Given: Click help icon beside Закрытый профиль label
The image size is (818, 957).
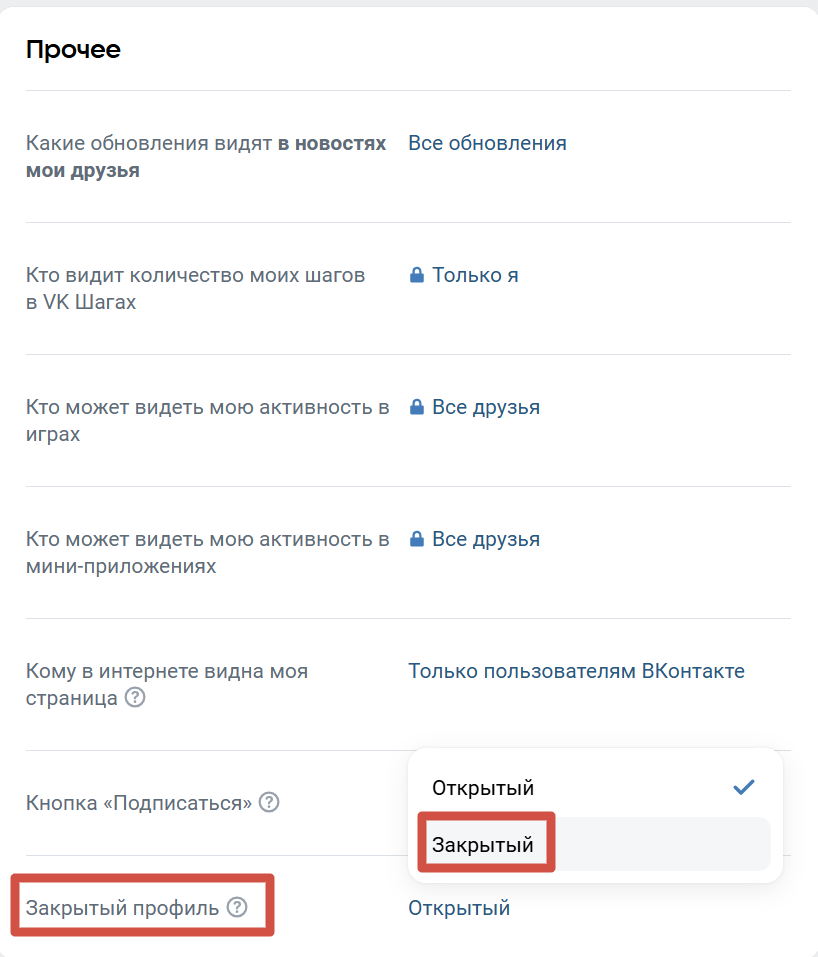Looking at the screenshot, I should pos(236,908).
